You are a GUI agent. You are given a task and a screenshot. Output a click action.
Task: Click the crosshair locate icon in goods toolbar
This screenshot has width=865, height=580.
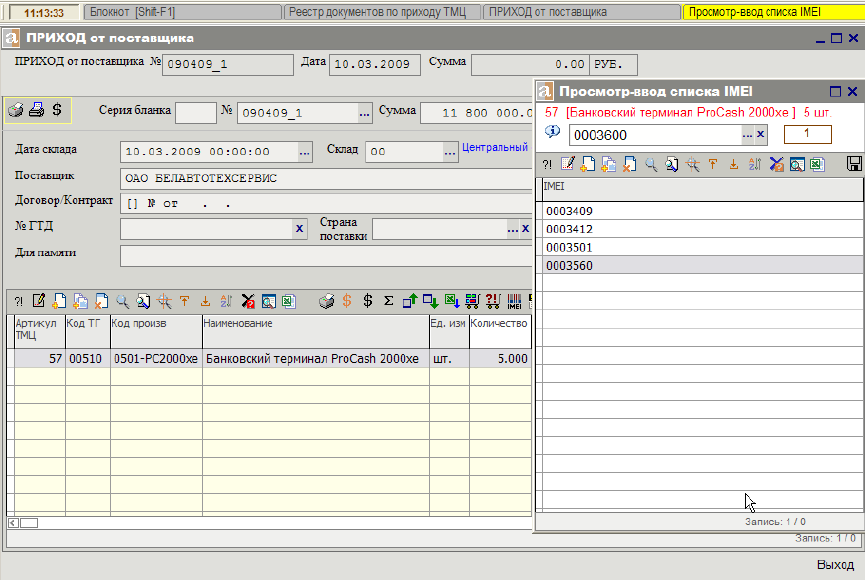pyautogui.click(x=164, y=301)
